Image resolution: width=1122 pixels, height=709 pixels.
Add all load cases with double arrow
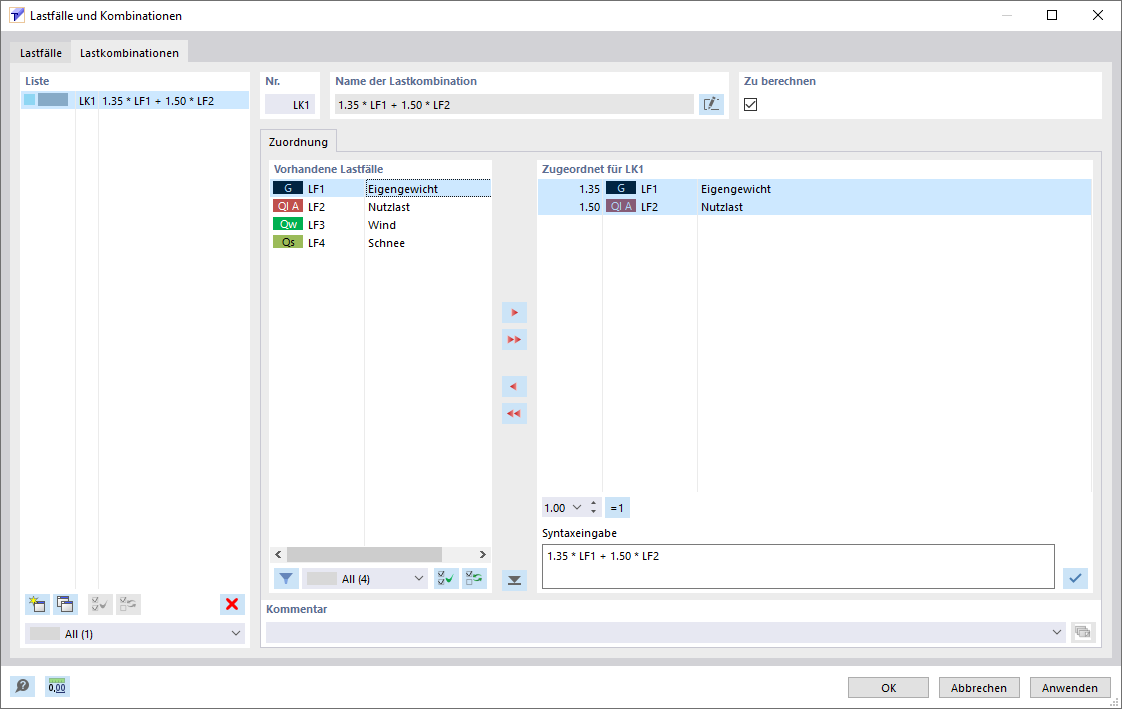(x=514, y=339)
